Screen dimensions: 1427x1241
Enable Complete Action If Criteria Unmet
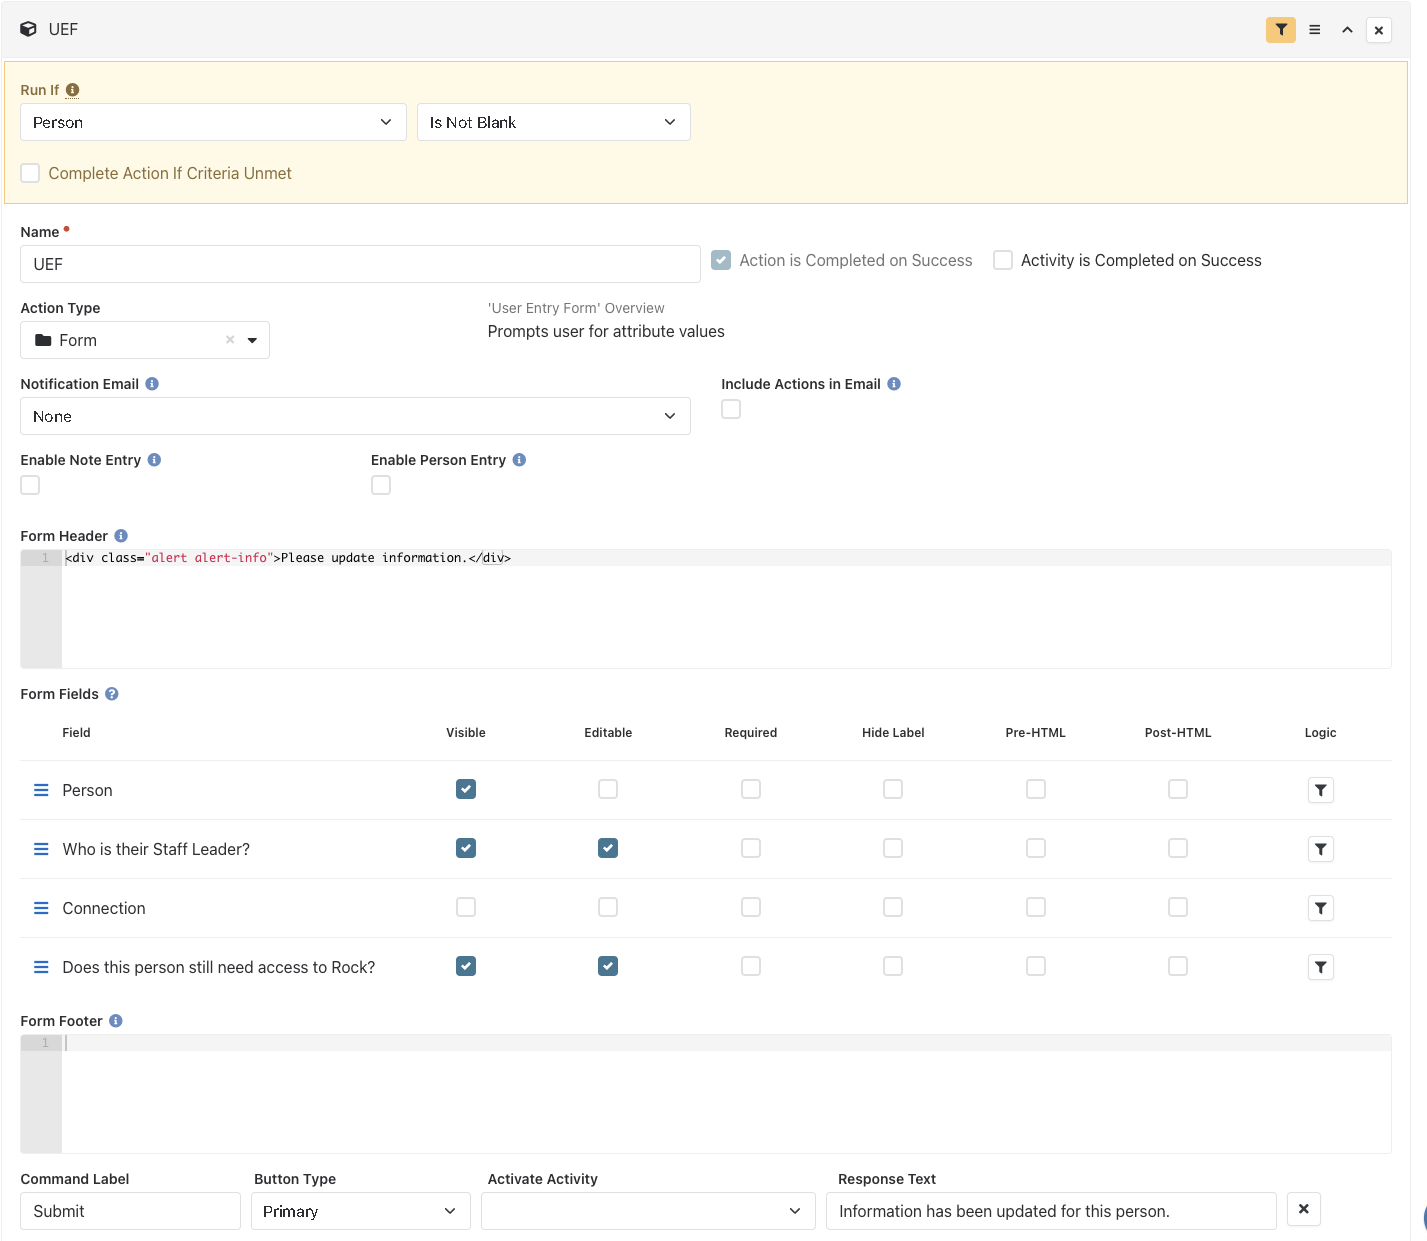(x=31, y=173)
